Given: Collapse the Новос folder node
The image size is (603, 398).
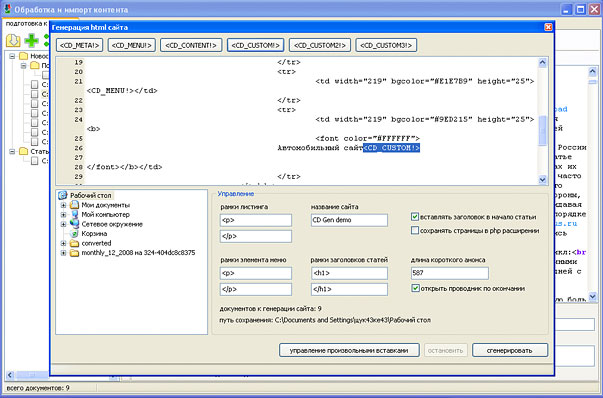Looking at the screenshot, I should click(12, 56).
